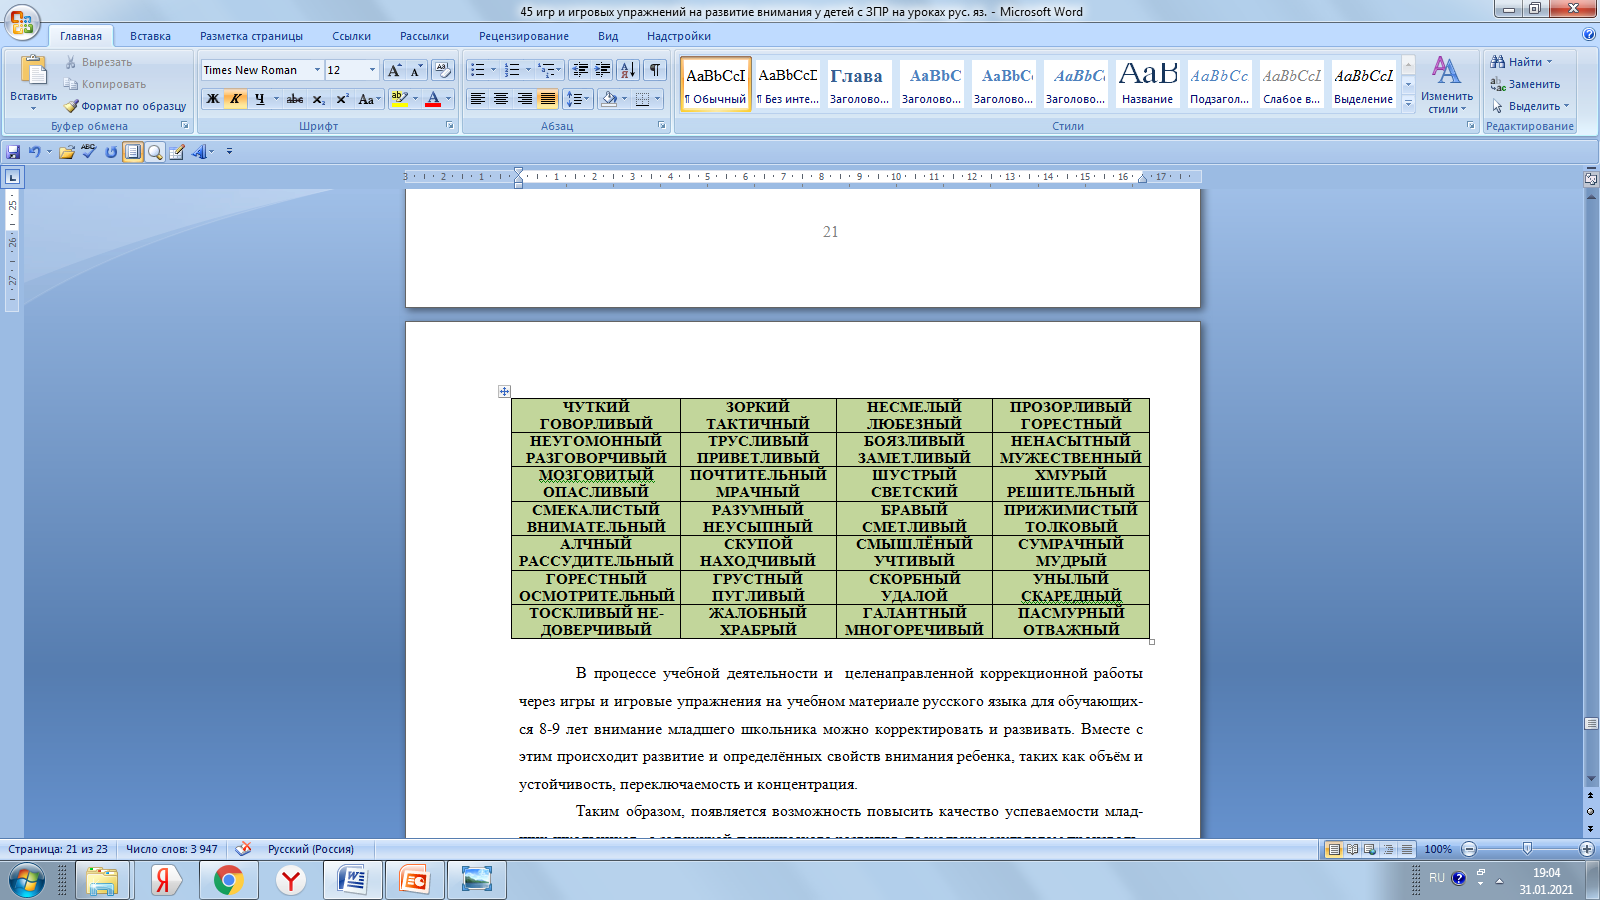The height and width of the screenshot is (900, 1600).
Task: Open the font name dropdown Times New Roman
Action: (x=317, y=70)
